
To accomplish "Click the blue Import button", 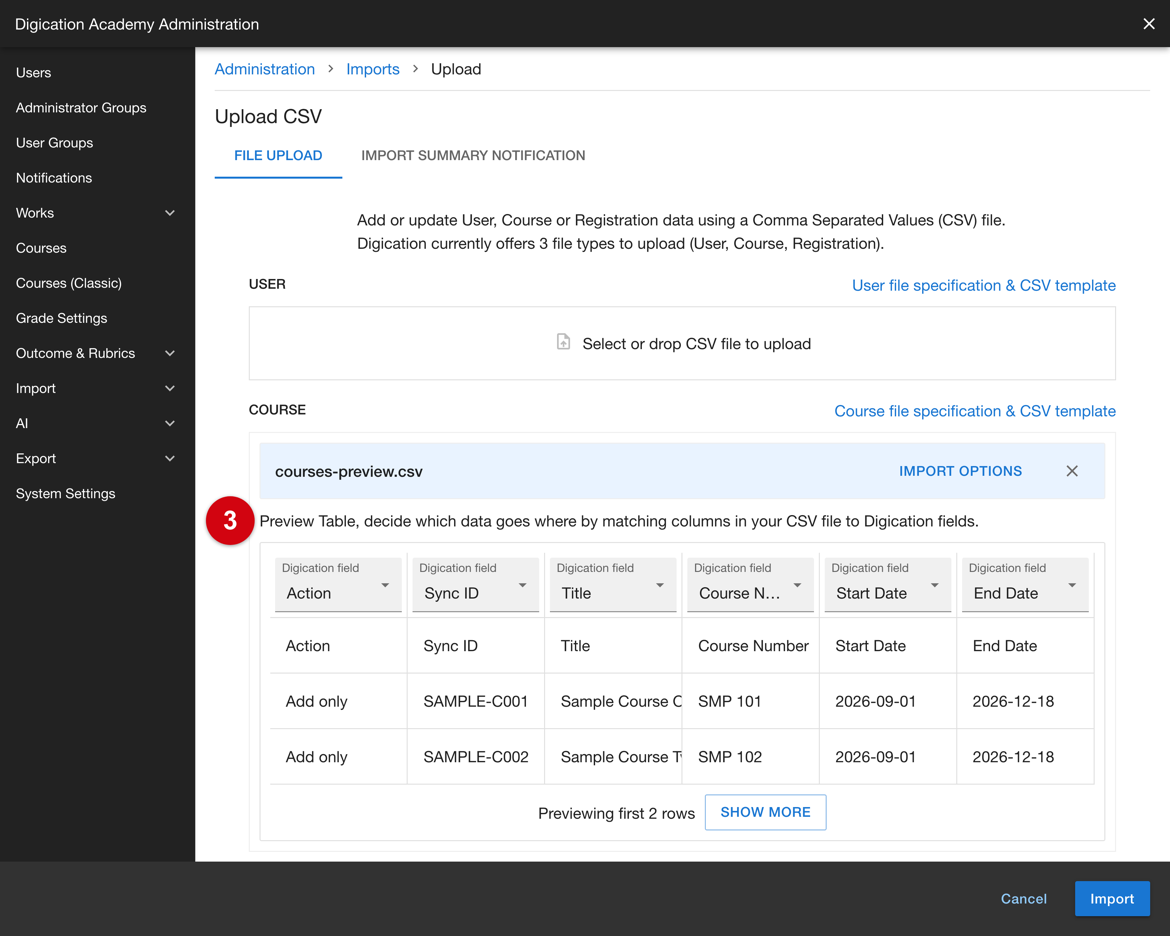I will (x=1111, y=899).
